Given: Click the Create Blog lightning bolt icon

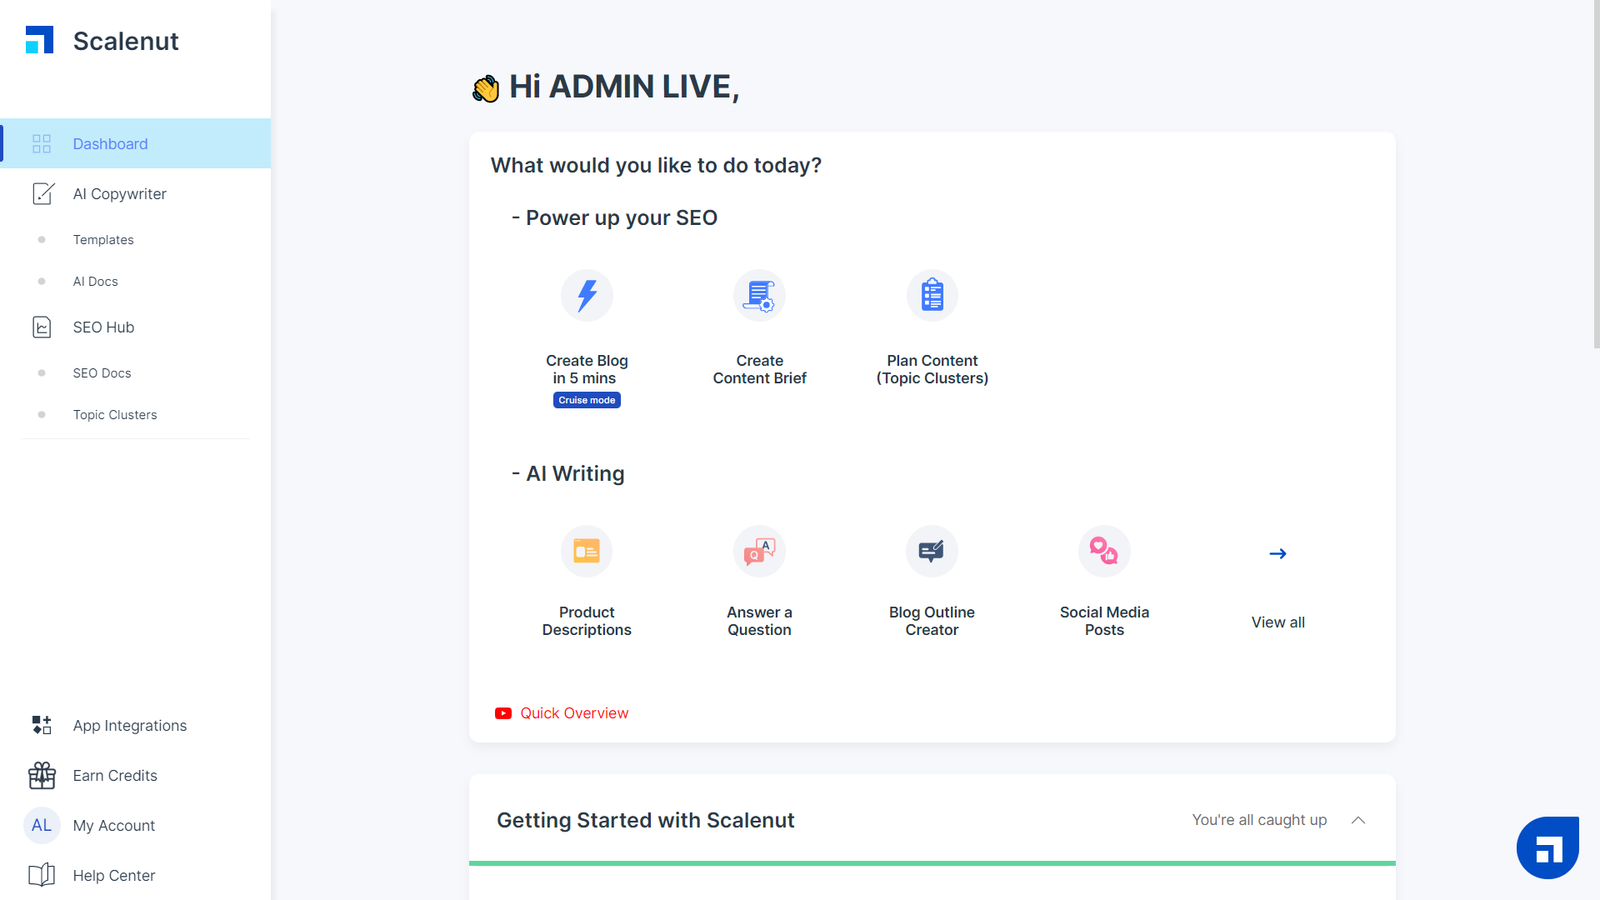Looking at the screenshot, I should pyautogui.click(x=587, y=295).
